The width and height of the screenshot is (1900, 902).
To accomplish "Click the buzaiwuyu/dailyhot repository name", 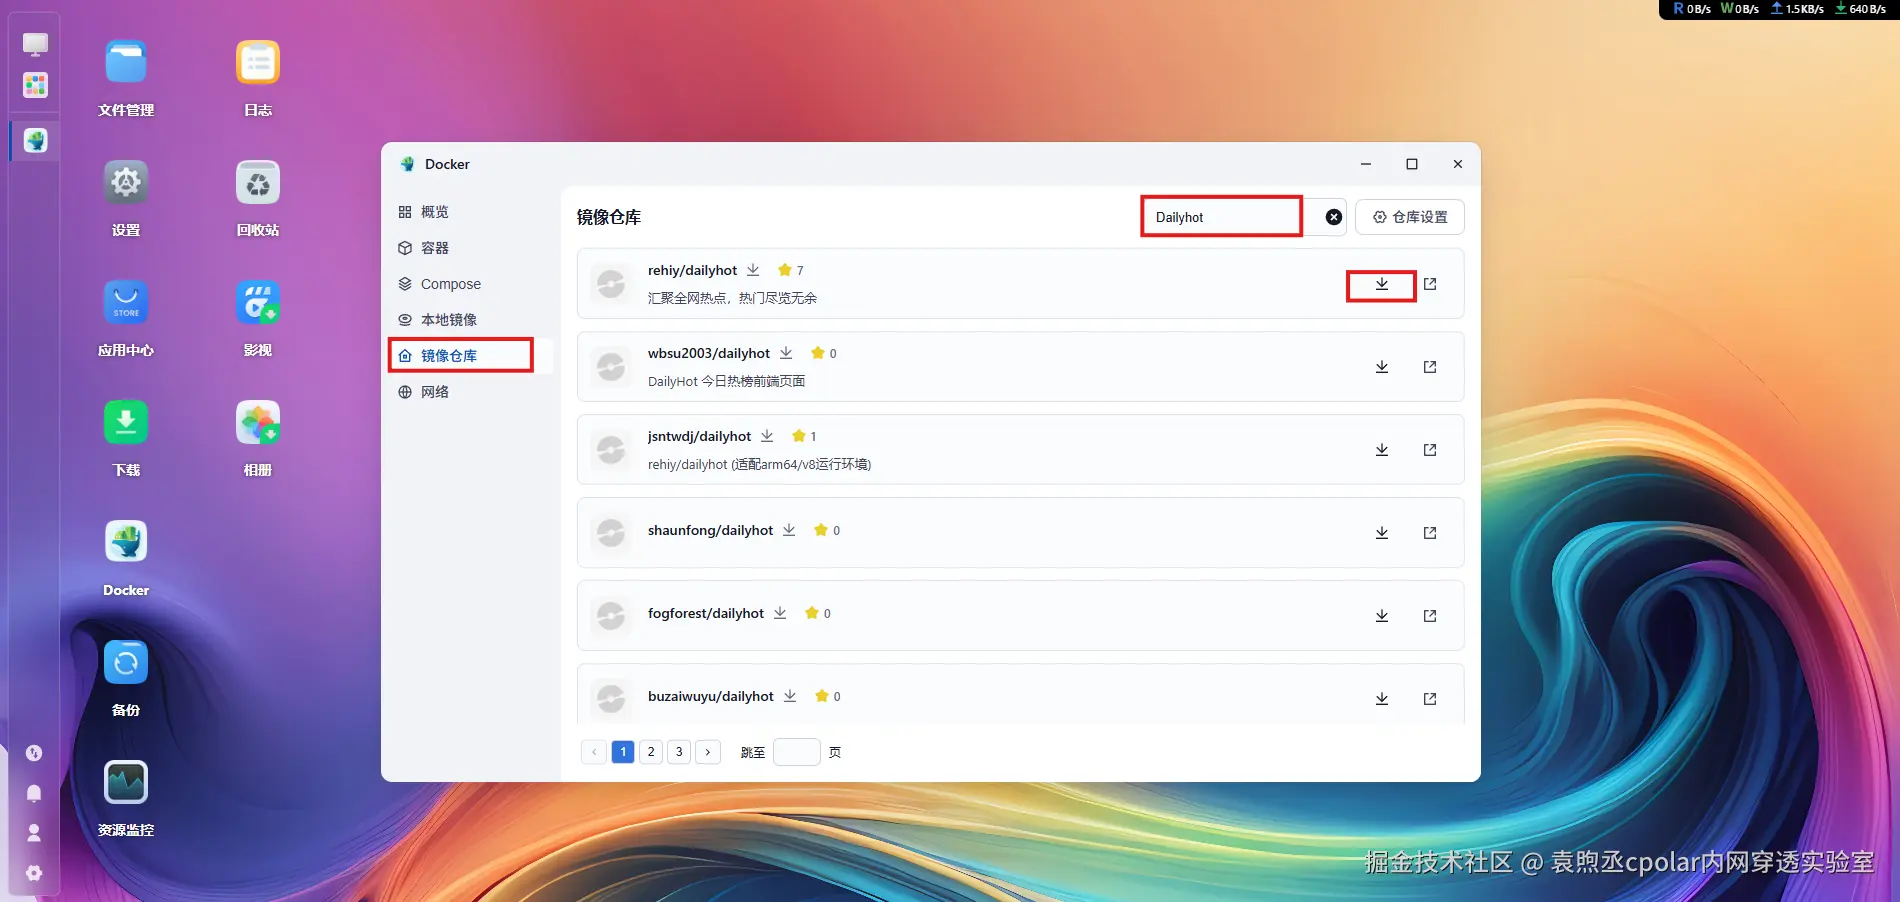I will (711, 696).
